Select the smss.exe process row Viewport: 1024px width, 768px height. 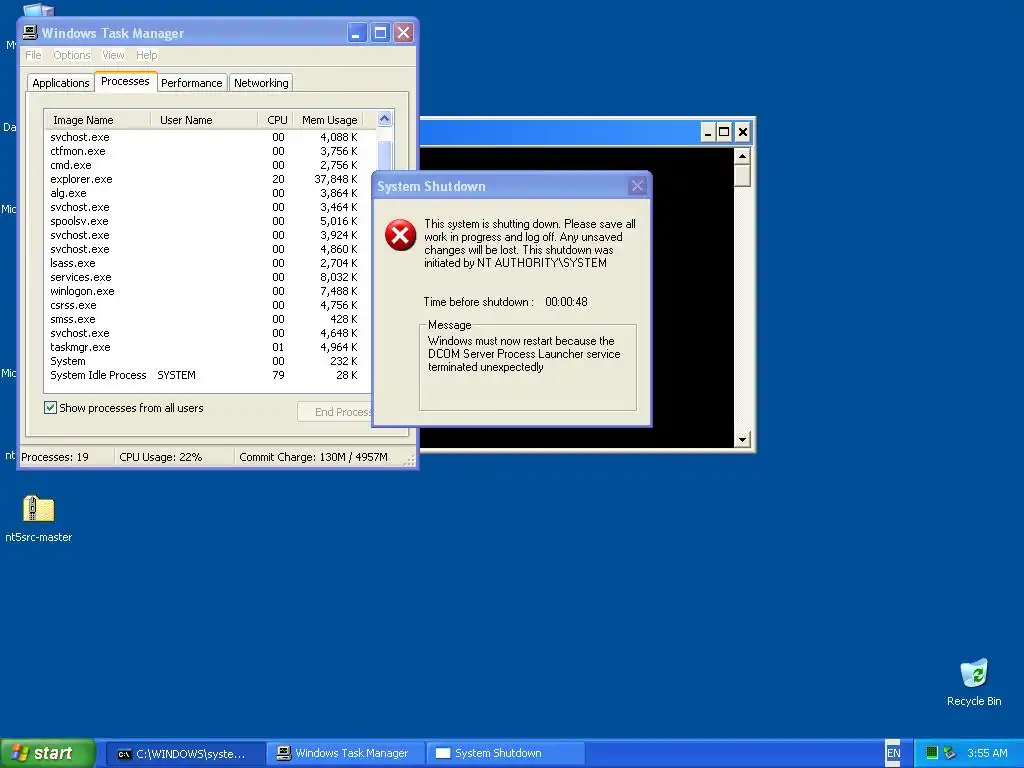[210, 319]
